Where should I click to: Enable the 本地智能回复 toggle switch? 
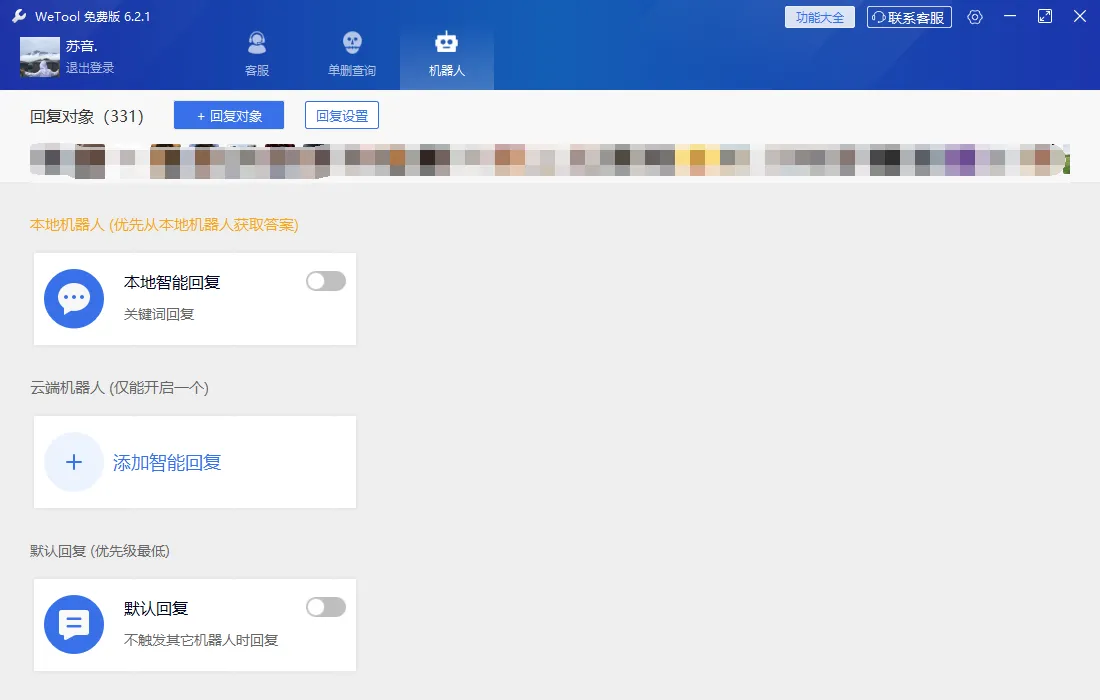click(326, 281)
